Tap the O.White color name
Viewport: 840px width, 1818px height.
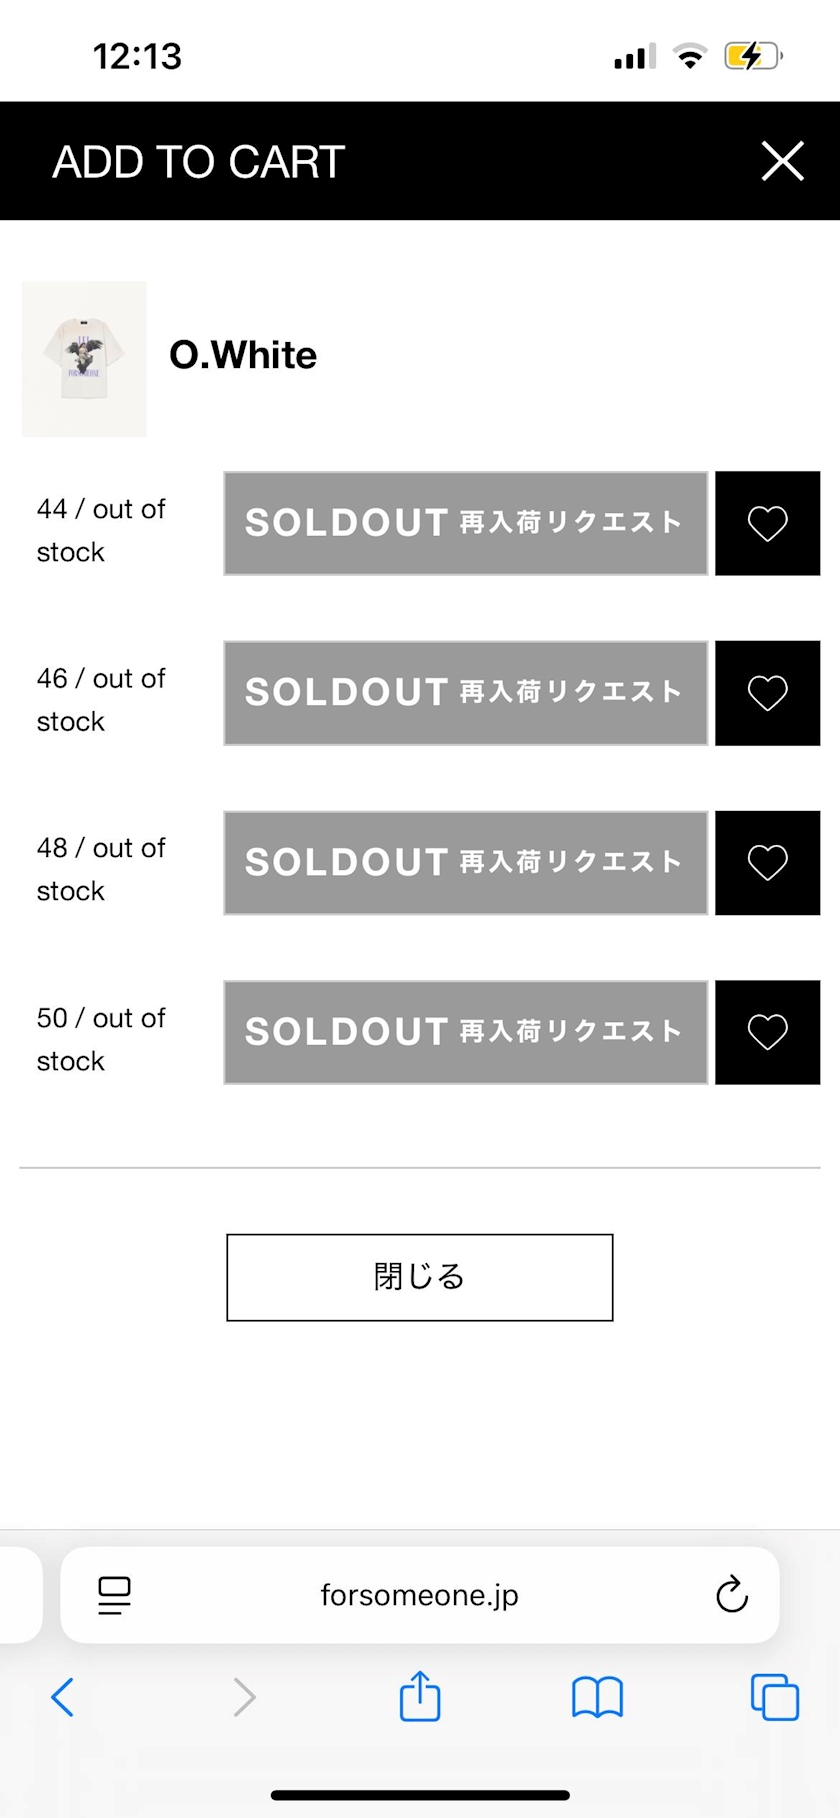pyautogui.click(x=243, y=355)
